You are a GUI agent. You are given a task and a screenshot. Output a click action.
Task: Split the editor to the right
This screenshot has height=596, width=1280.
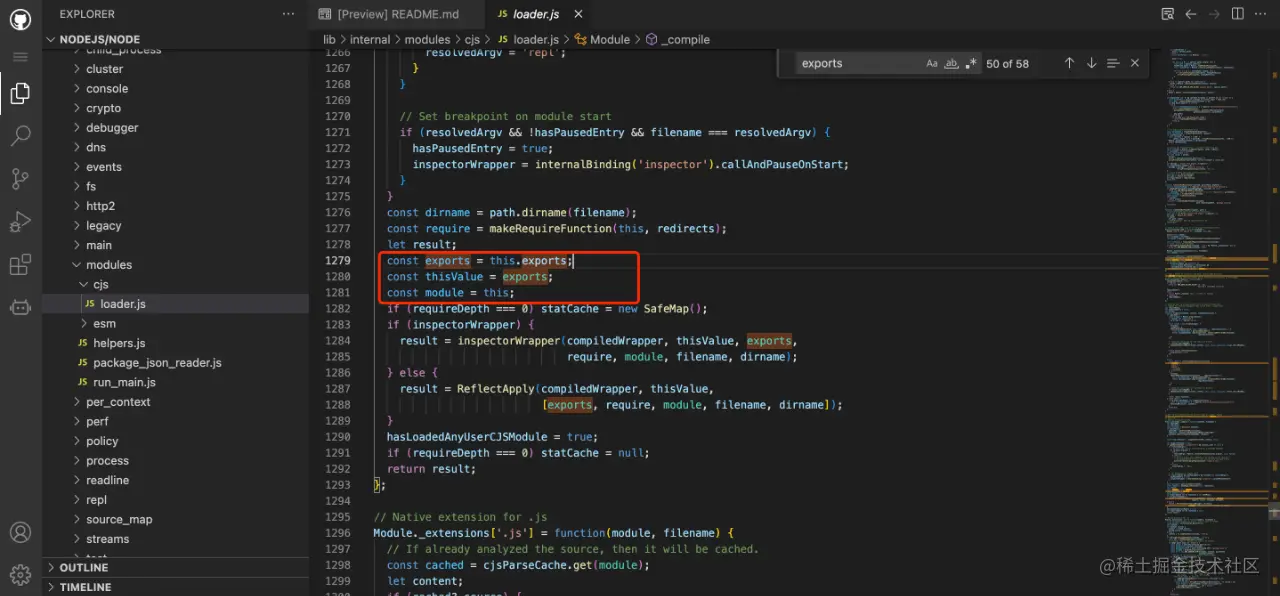coord(1237,14)
